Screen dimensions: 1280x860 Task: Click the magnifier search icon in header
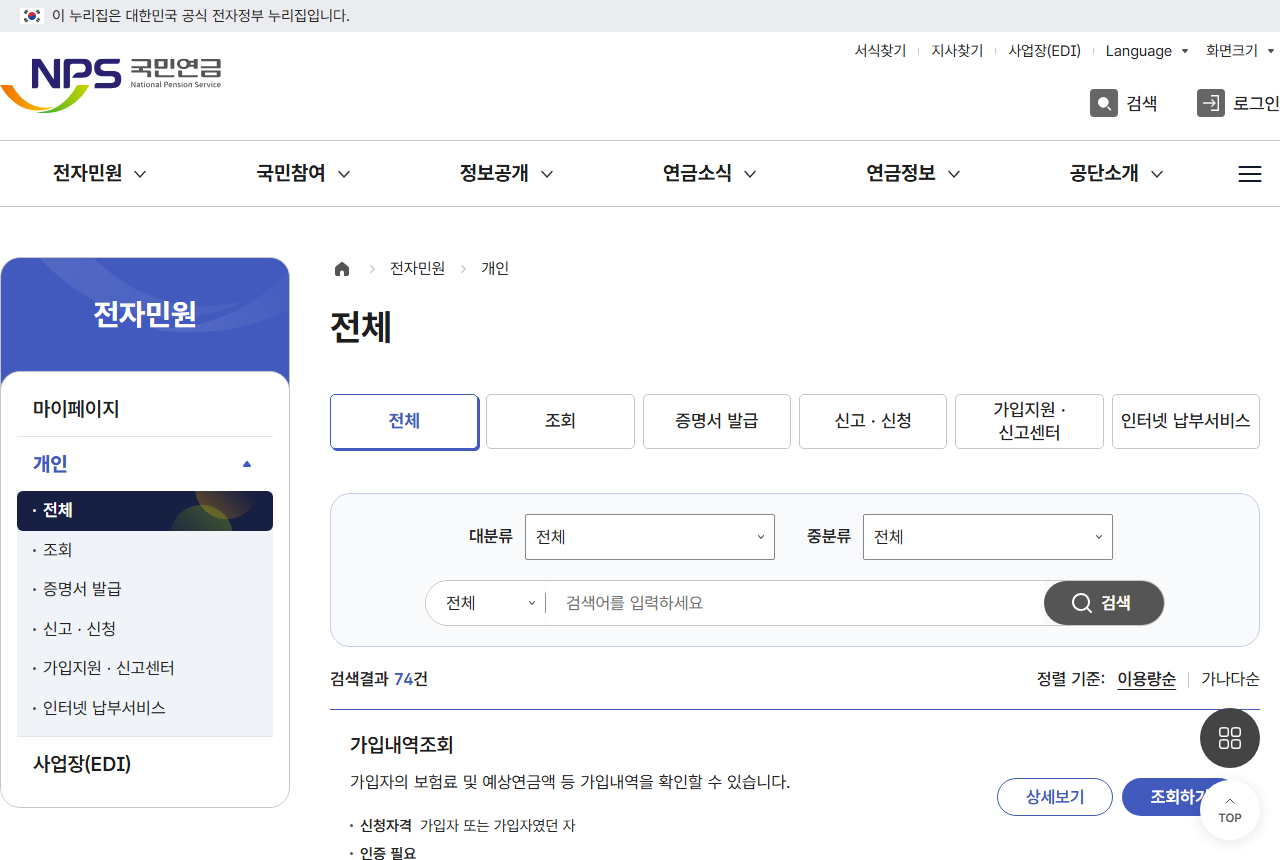point(1104,103)
